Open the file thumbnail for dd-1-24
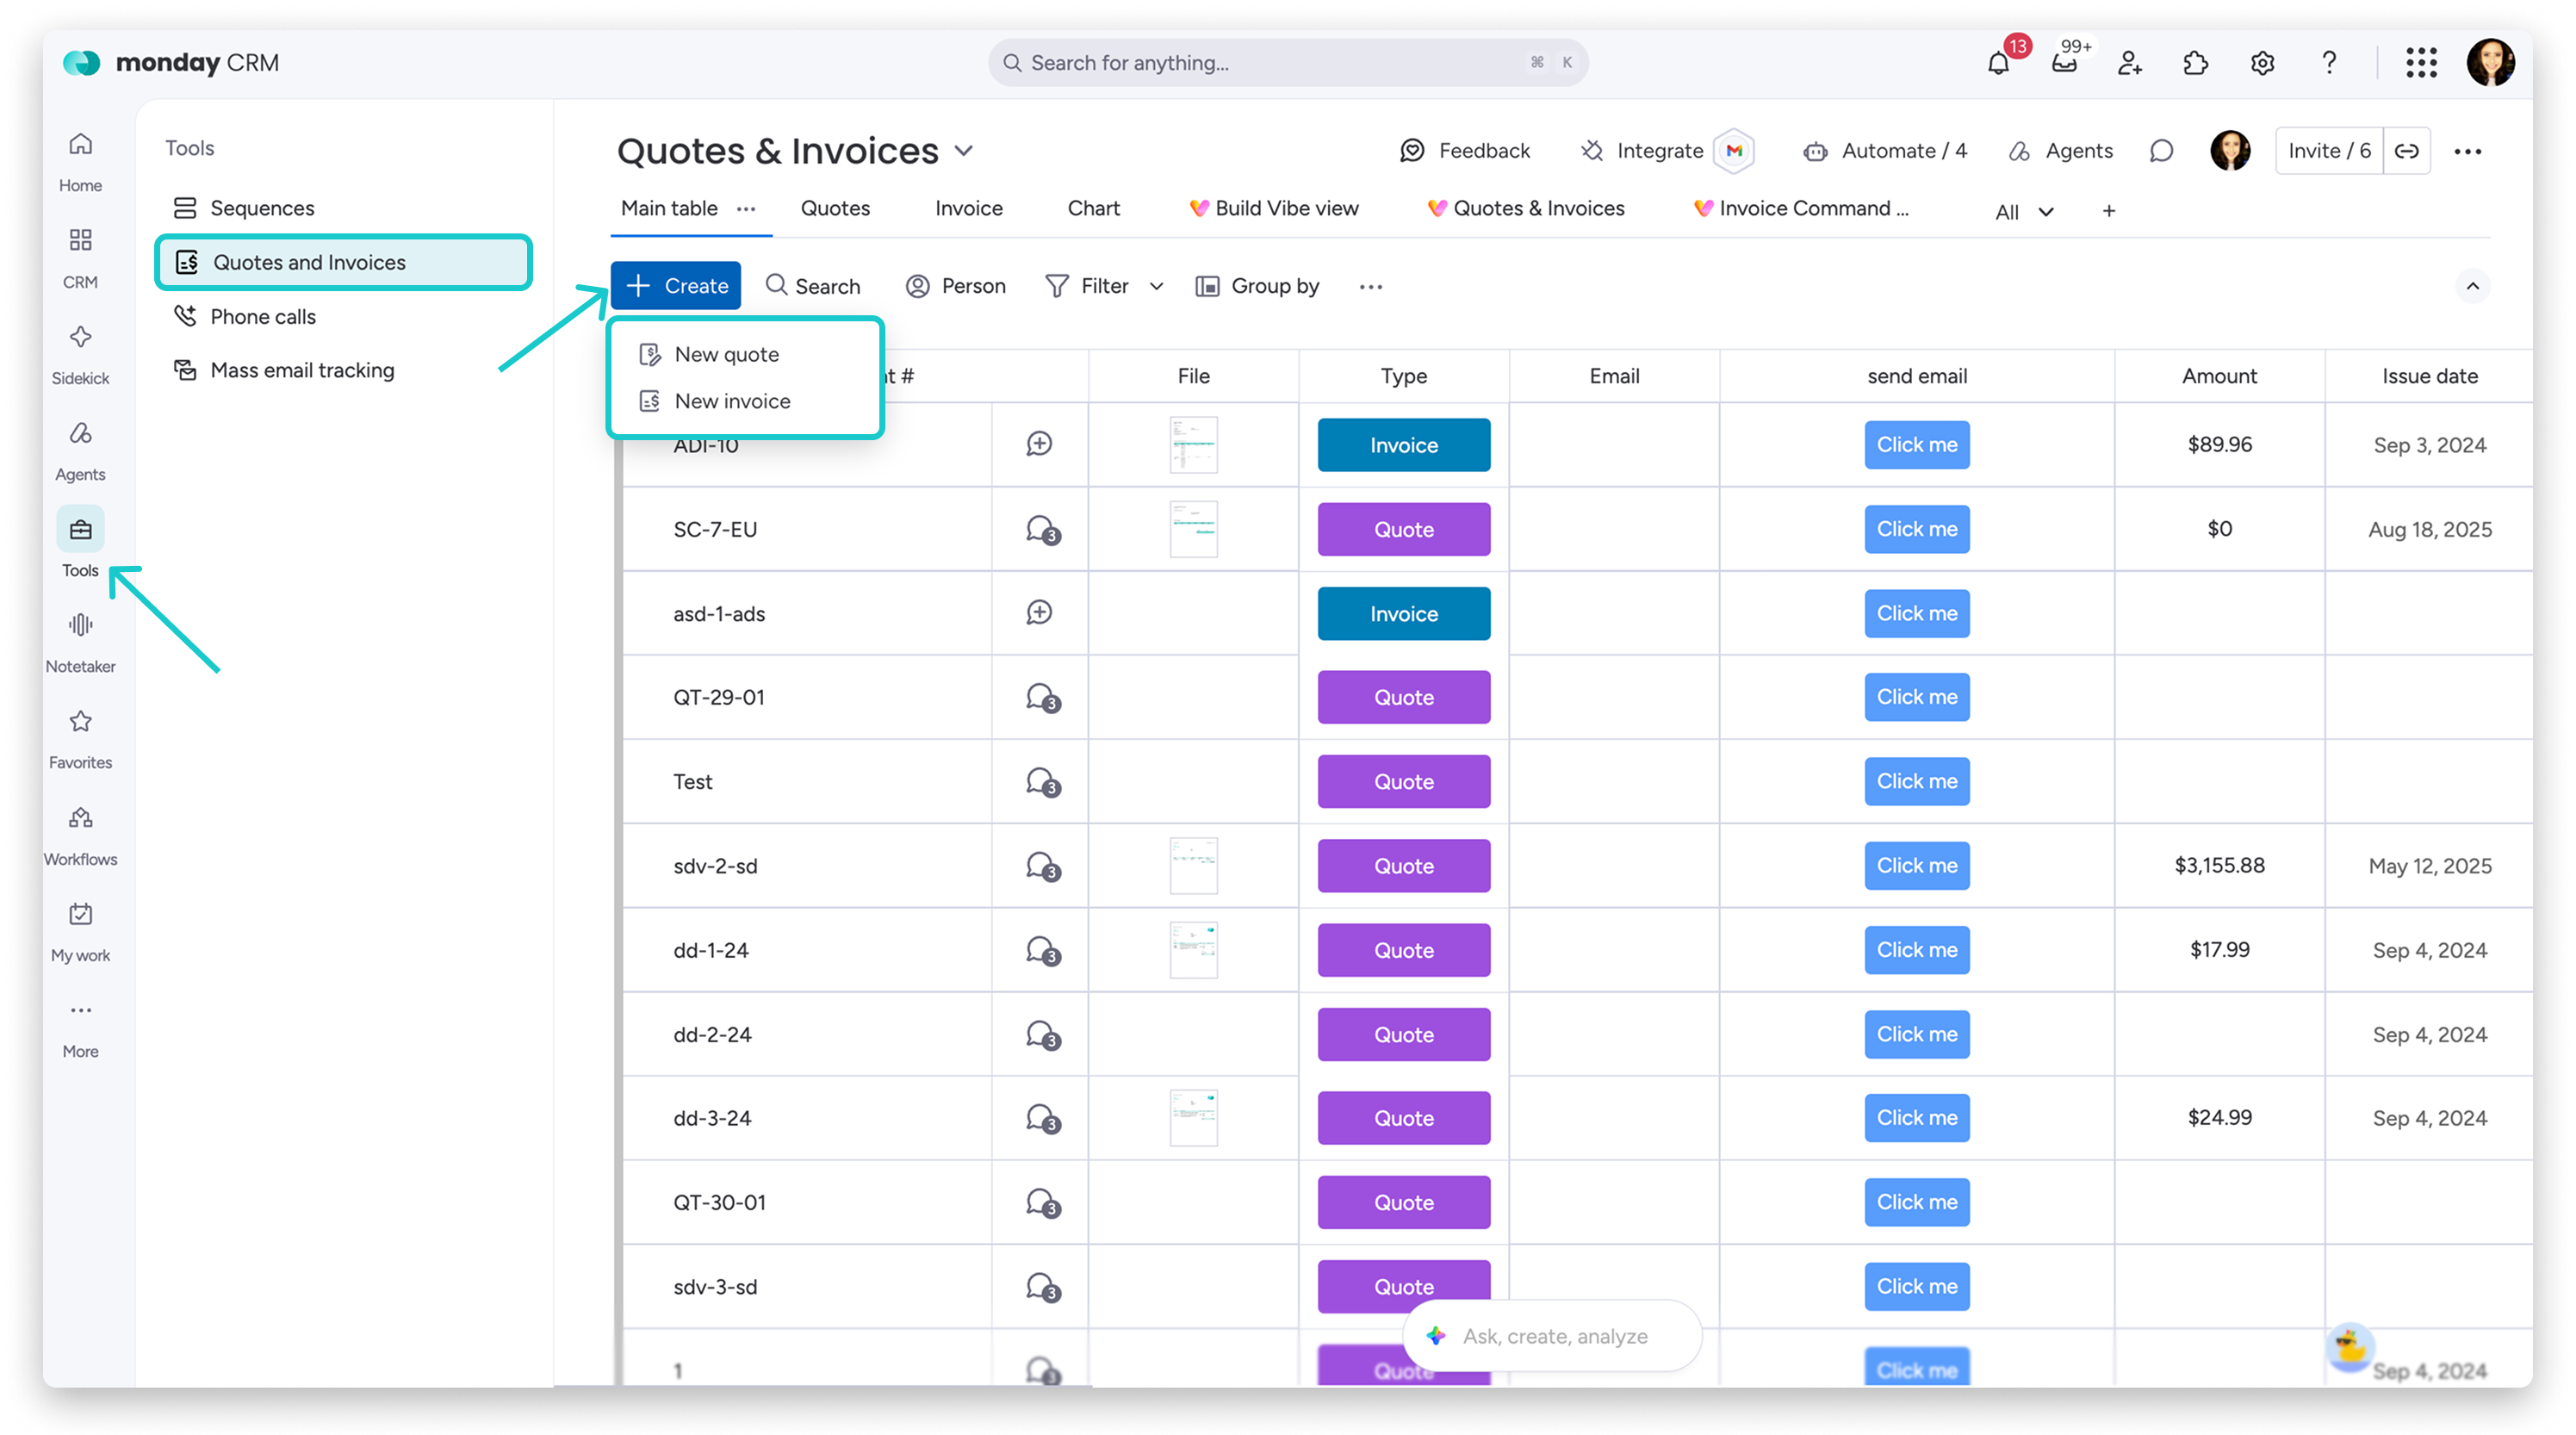 [1193, 949]
